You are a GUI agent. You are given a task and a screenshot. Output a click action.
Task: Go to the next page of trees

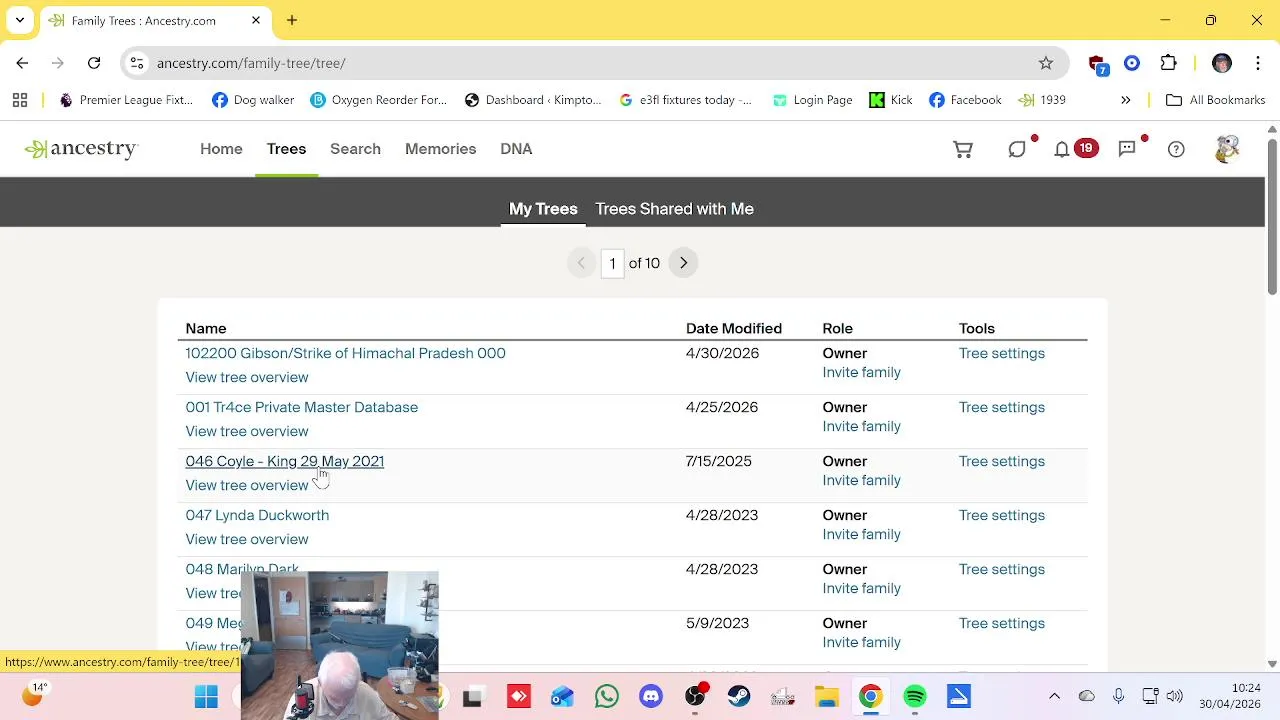(x=683, y=263)
